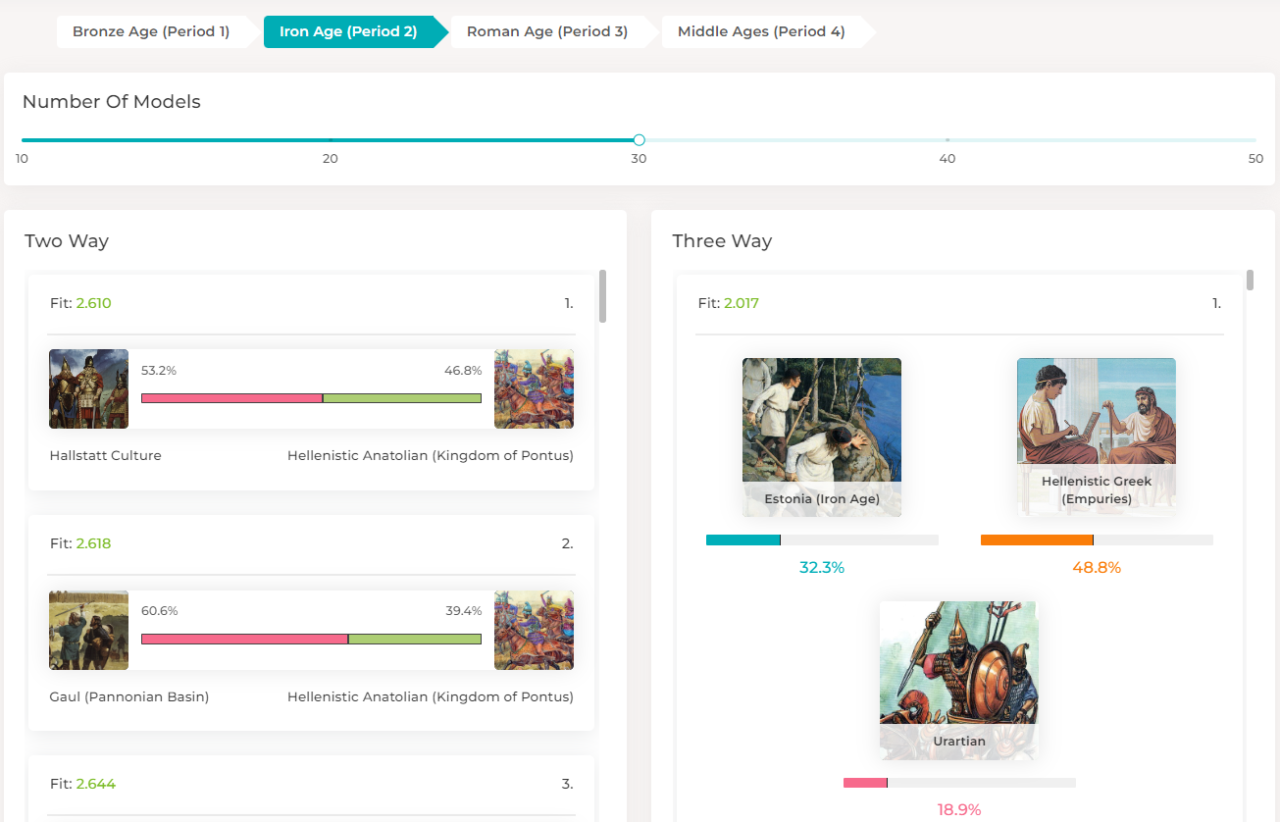Click the pink Urartian progress bar
This screenshot has width=1280, height=822.
tap(865, 783)
